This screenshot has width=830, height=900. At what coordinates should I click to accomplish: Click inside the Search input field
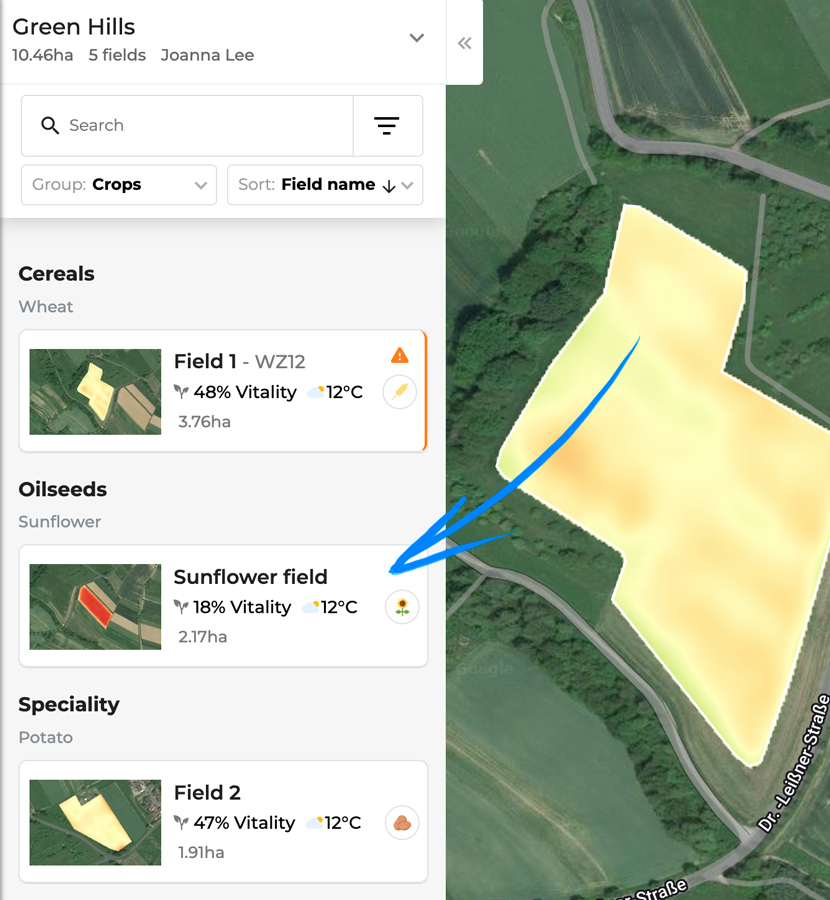pyautogui.click(x=180, y=125)
